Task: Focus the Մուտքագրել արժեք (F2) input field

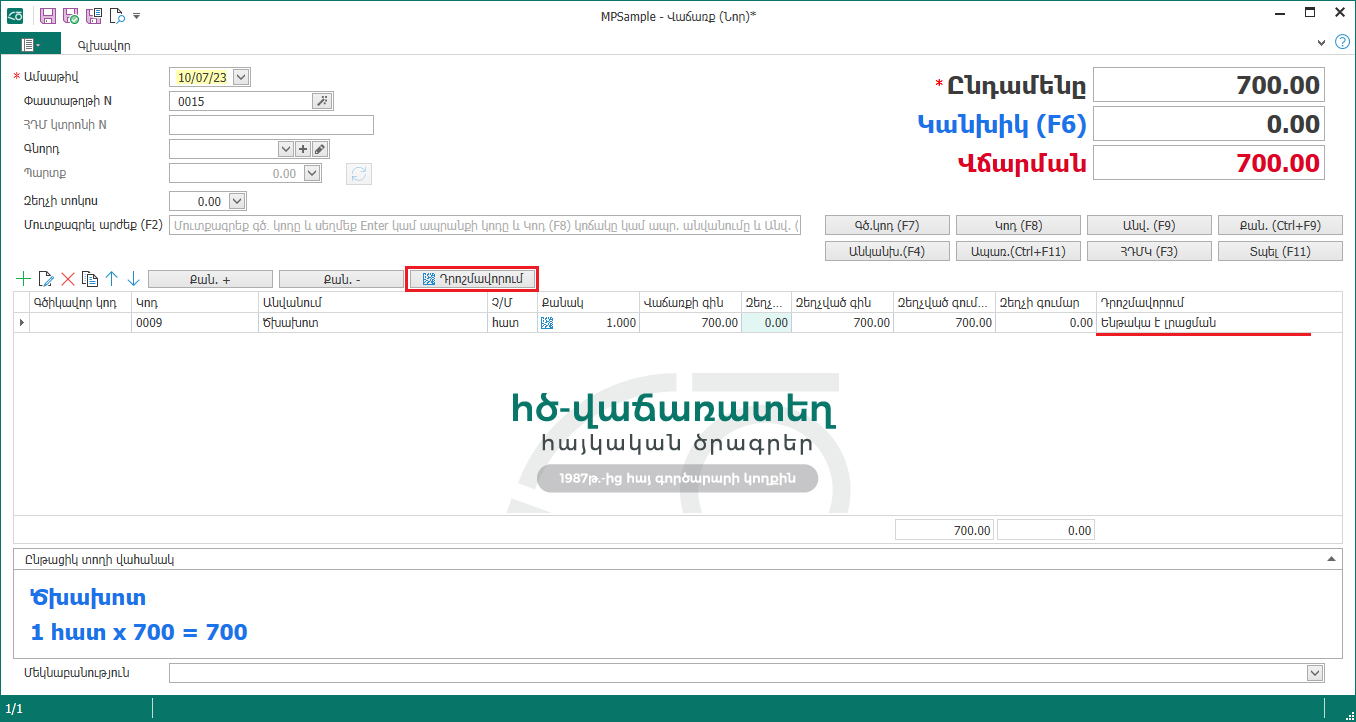Action: click(x=485, y=226)
